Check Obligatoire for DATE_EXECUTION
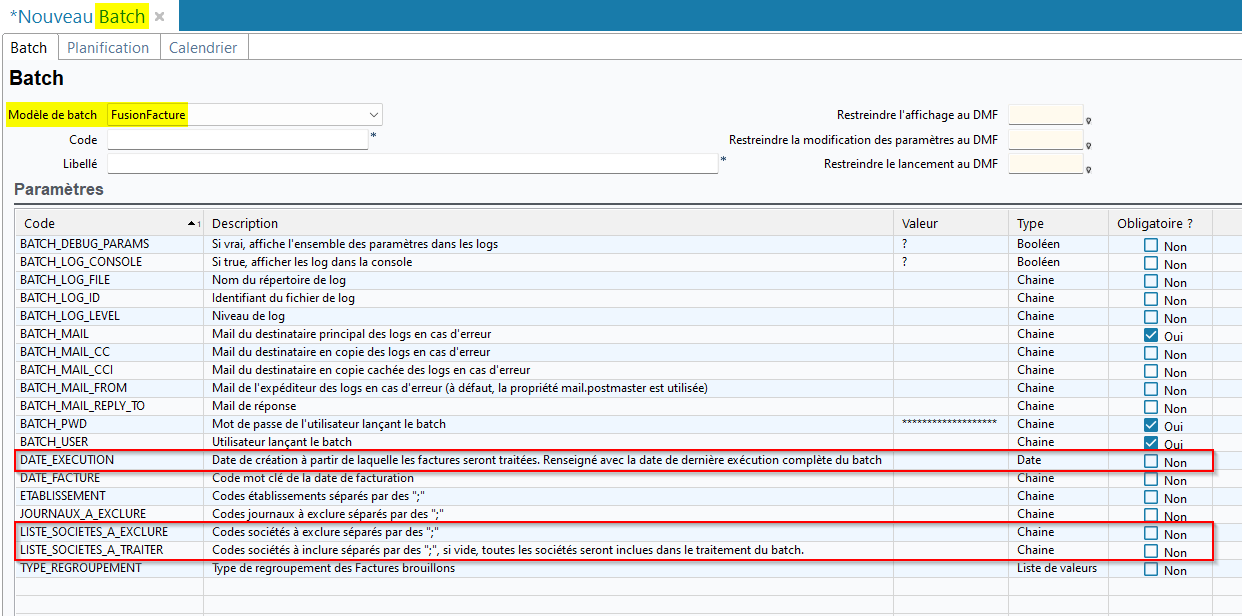The image size is (1242, 616). [1151, 461]
